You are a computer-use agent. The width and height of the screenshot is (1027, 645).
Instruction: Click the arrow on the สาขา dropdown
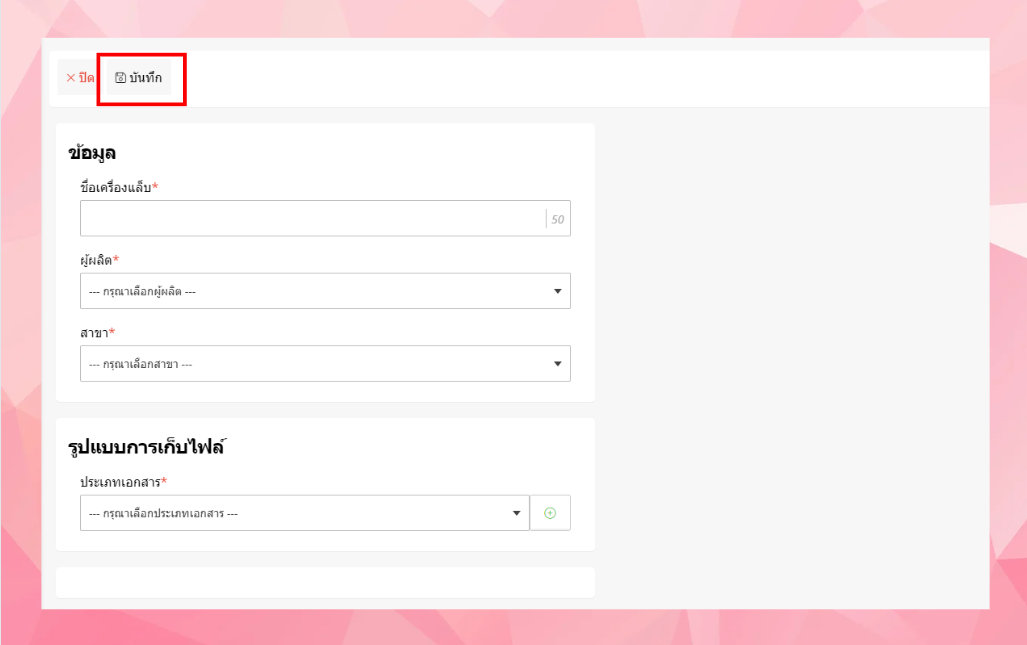558,364
